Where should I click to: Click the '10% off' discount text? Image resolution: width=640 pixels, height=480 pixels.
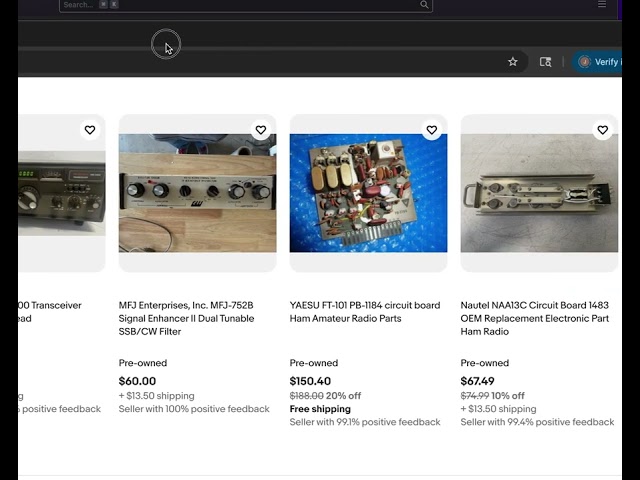pos(508,396)
